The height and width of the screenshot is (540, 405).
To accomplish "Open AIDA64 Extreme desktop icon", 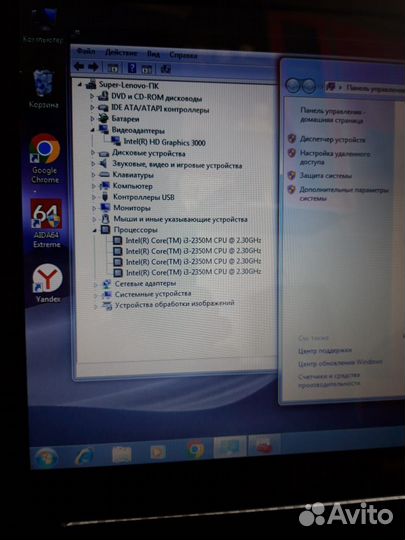I will (x=46, y=224).
